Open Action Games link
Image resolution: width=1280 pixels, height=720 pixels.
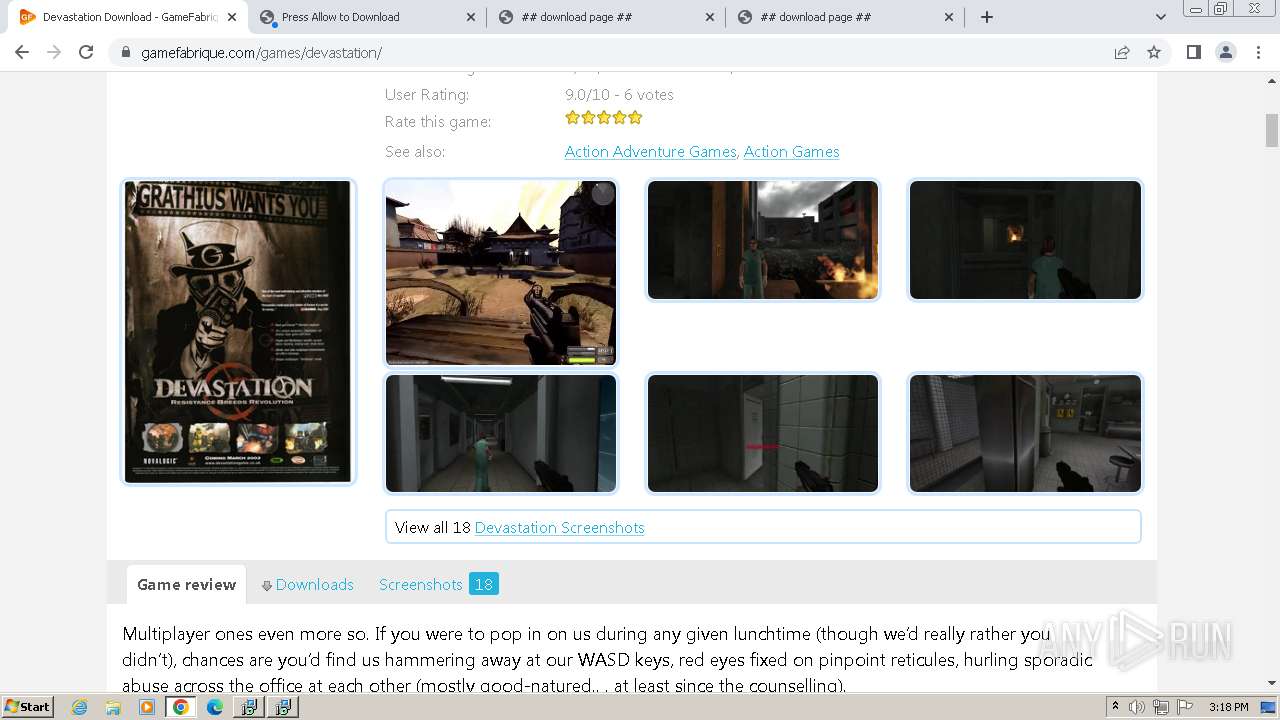click(x=791, y=152)
